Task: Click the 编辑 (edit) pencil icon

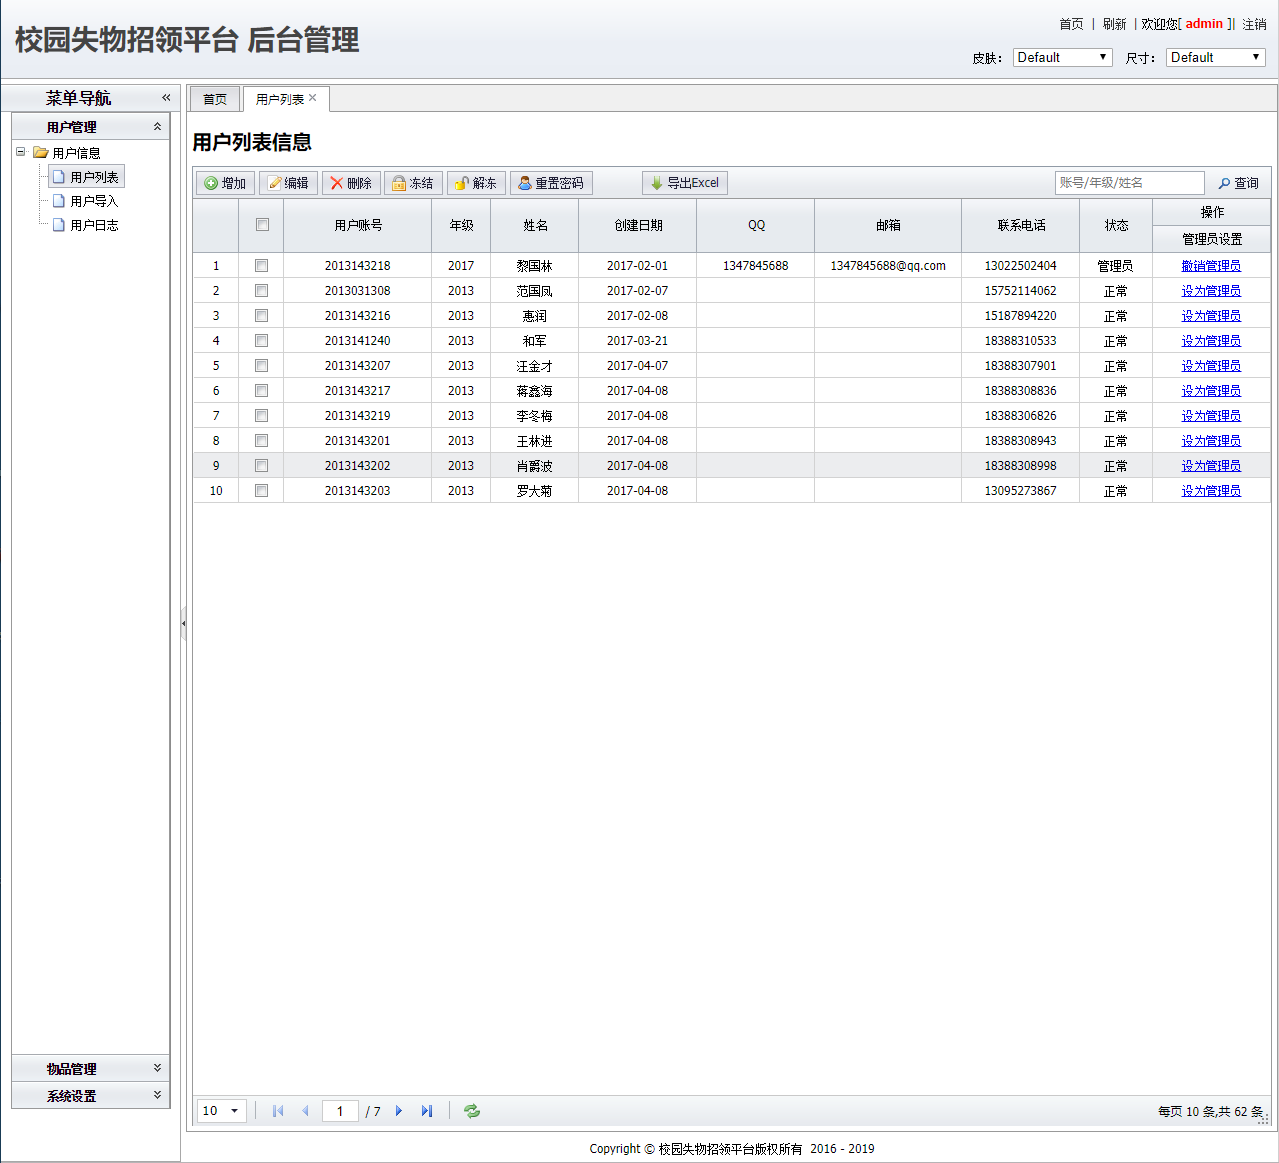Action: tap(275, 183)
